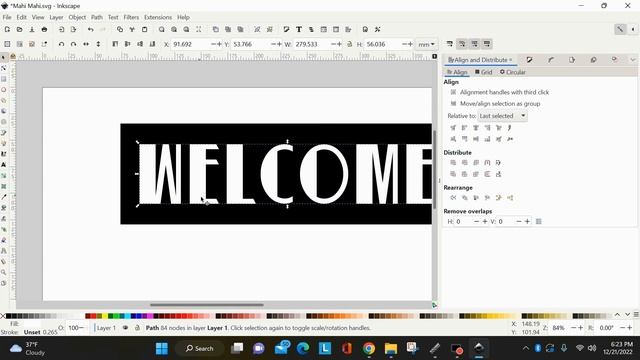The height and width of the screenshot is (360, 640).
Task: Select the Selector arrow tool
Action: coord(4,58)
